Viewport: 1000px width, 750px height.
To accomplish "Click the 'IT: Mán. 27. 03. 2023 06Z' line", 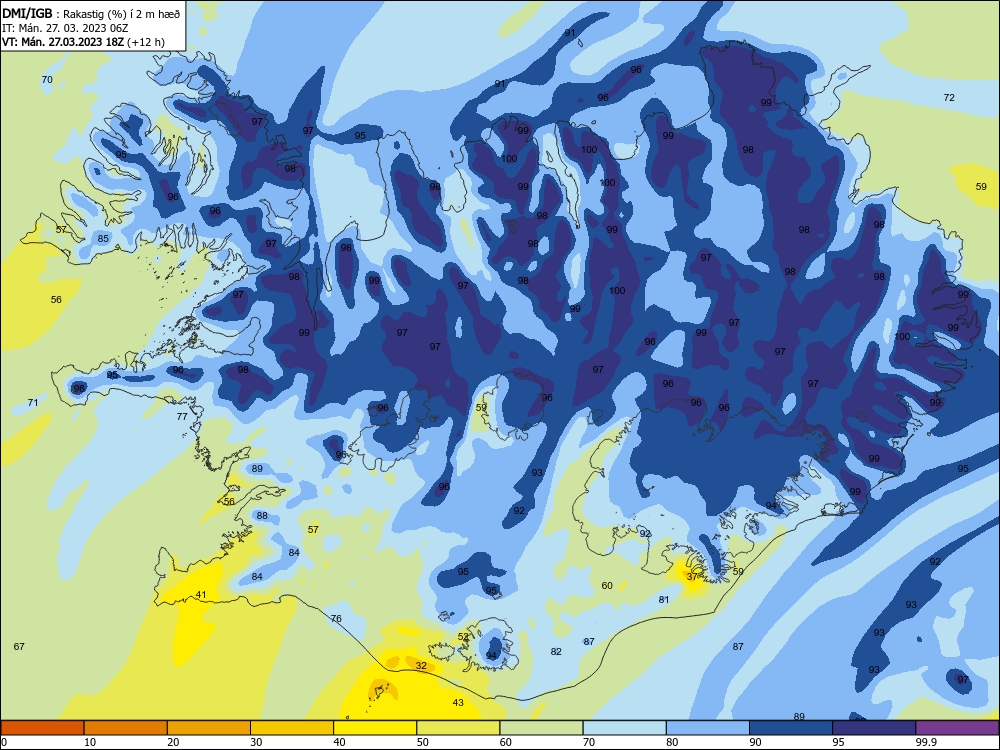I will pos(65,28).
